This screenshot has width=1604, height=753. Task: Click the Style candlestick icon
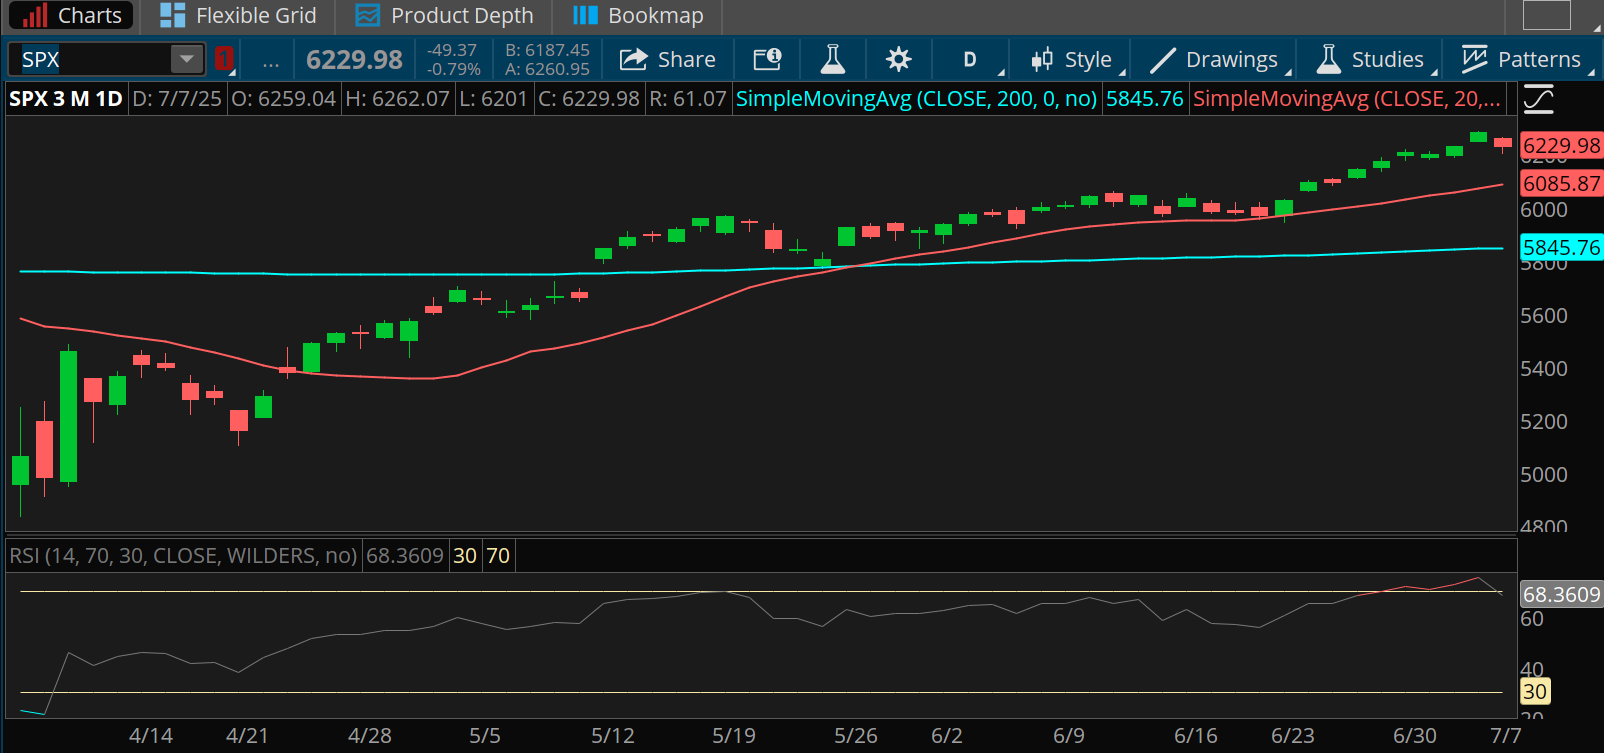(x=1042, y=60)
